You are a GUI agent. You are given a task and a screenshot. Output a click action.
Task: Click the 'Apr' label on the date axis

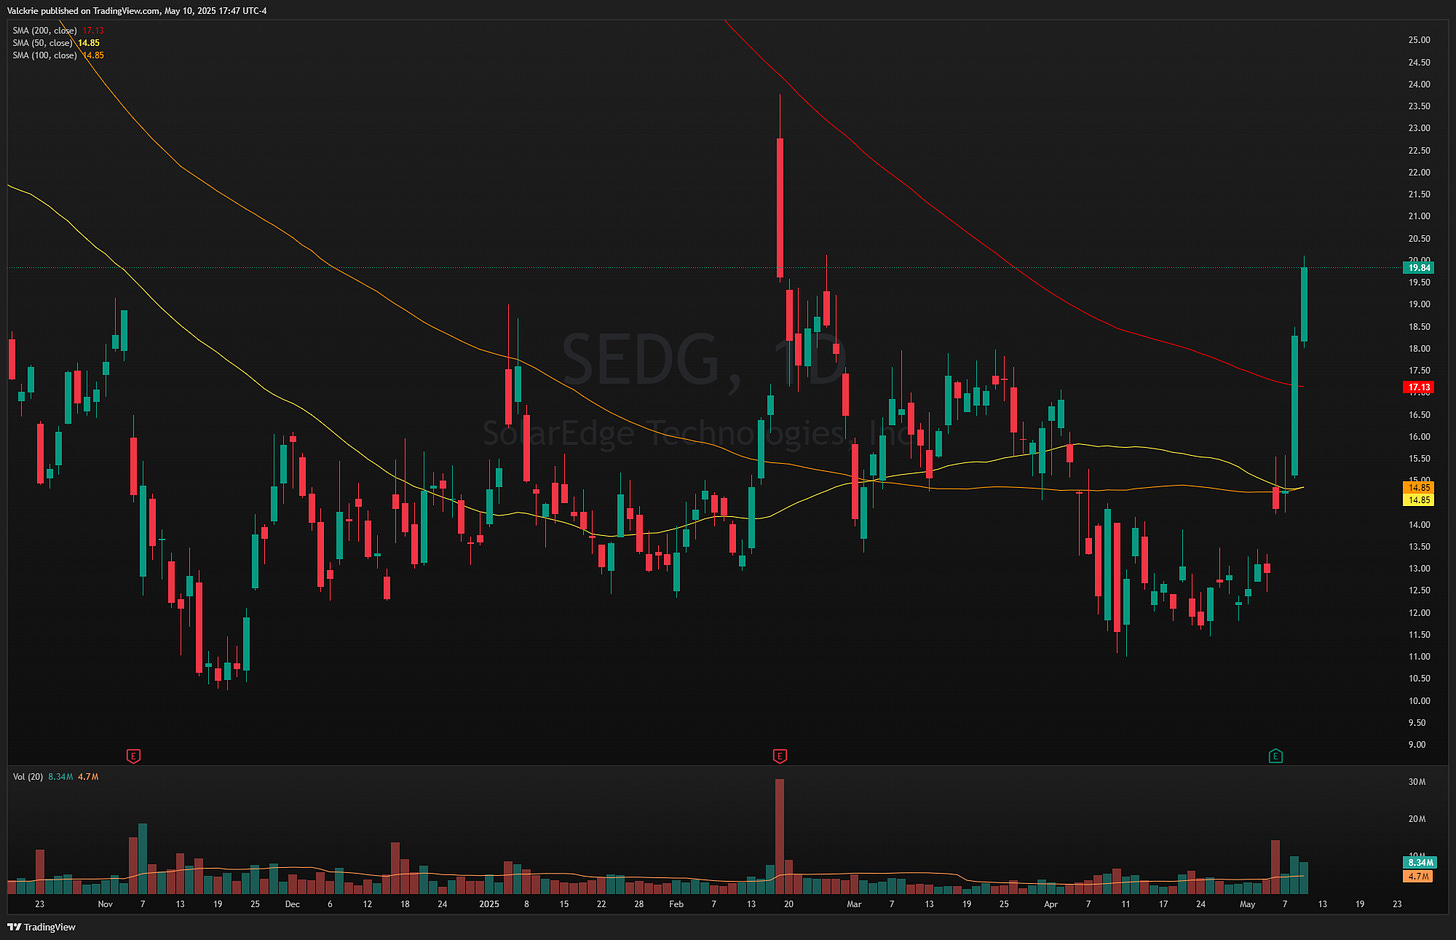coord(1050,904)
